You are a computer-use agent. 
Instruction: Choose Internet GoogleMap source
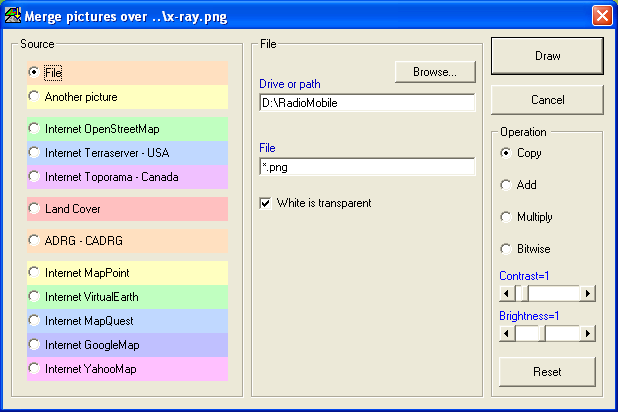(34, 345)
